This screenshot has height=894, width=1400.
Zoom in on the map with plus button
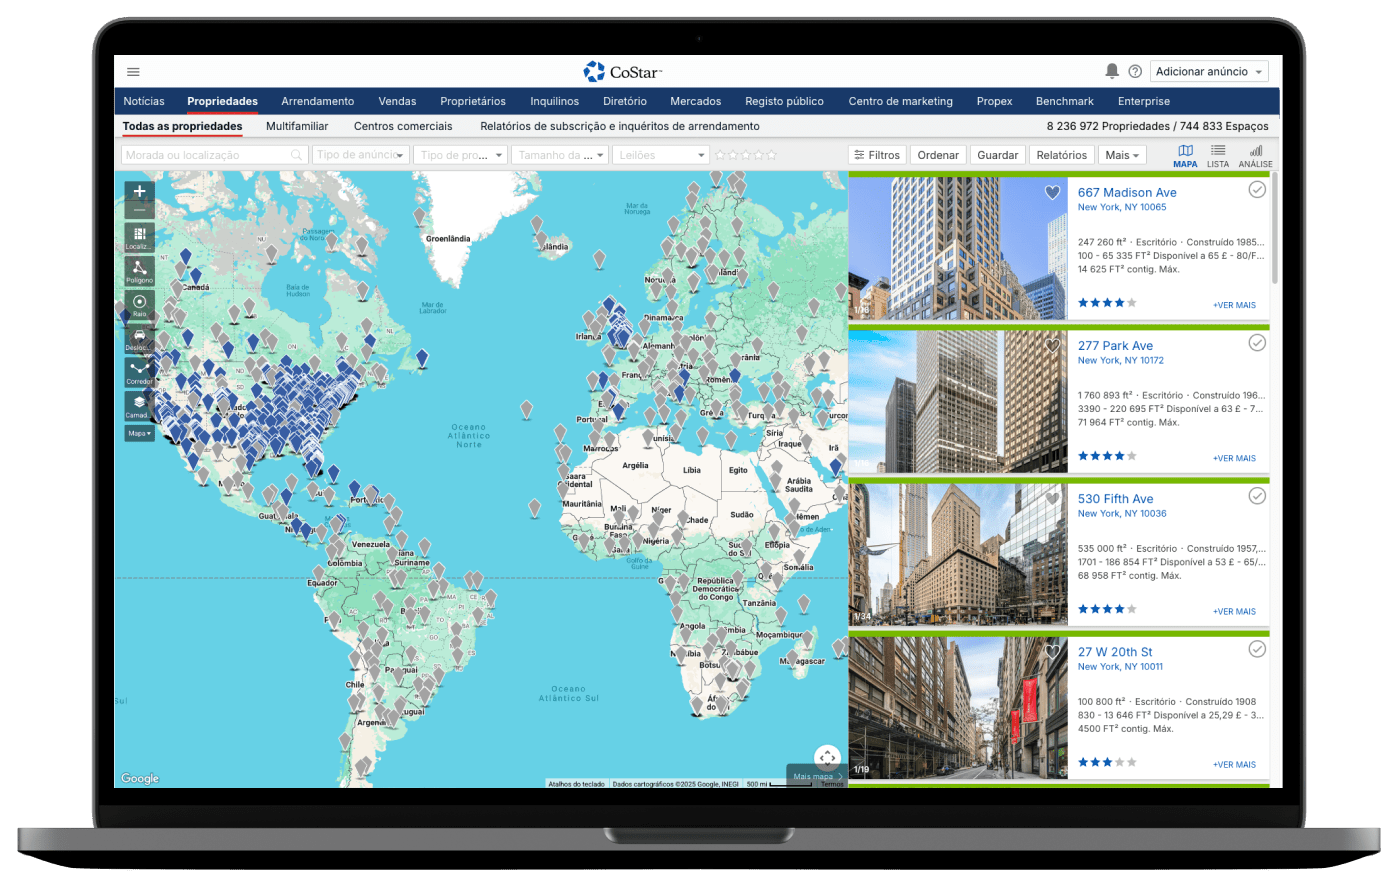(139, 191)
